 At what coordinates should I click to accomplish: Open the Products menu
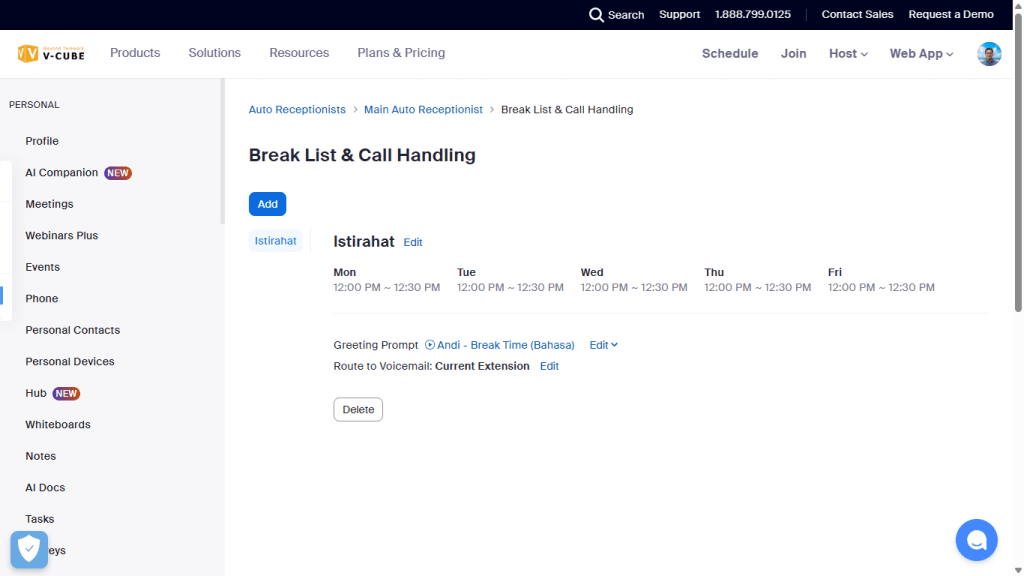click(134, 52)
